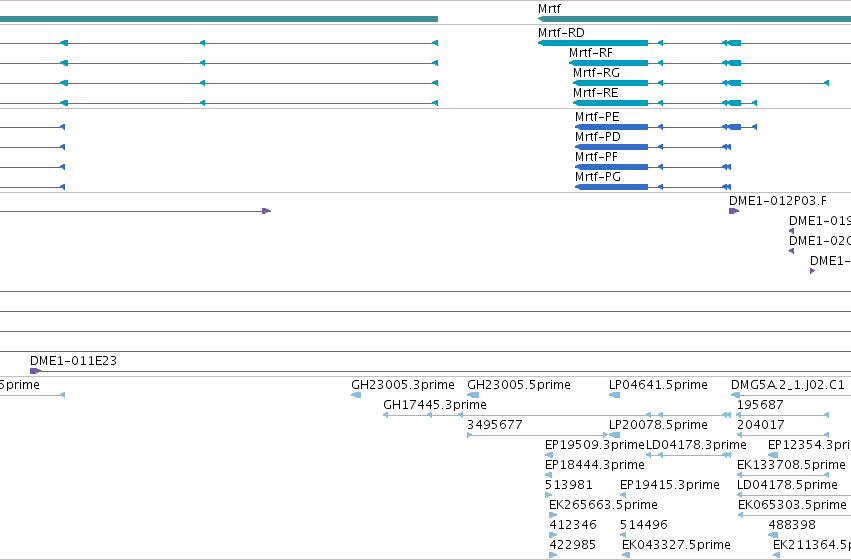The image size is (851, 560).
Task: Click the thick Mrtf gene bar
Action: 694,19
